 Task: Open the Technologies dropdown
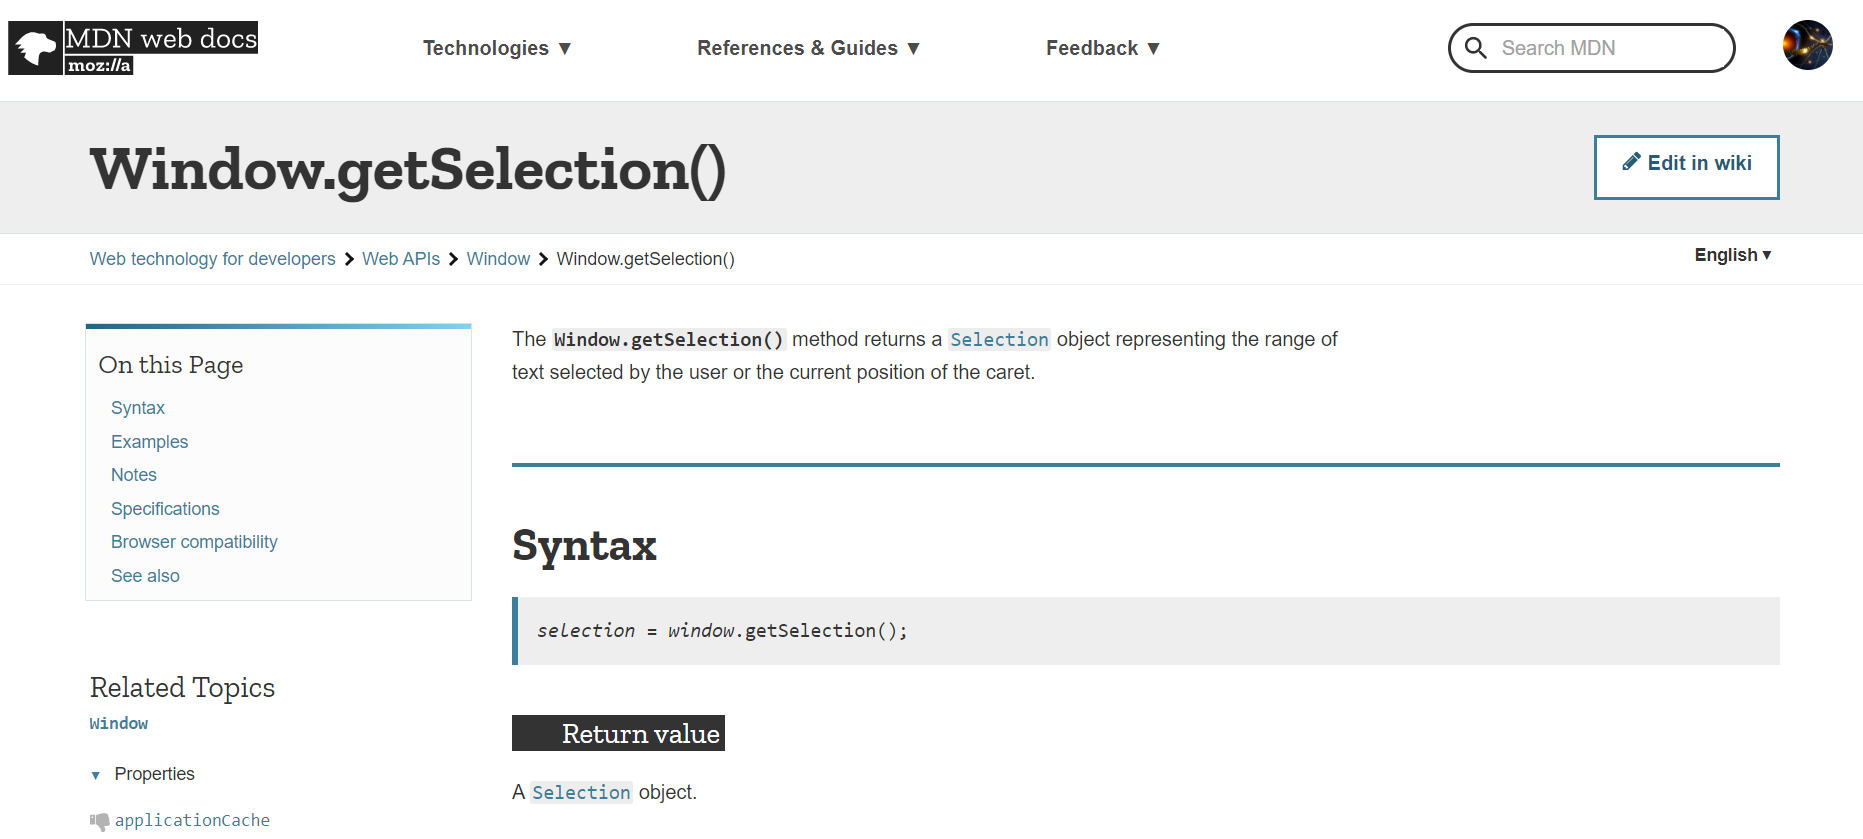(x=497, y=47)
